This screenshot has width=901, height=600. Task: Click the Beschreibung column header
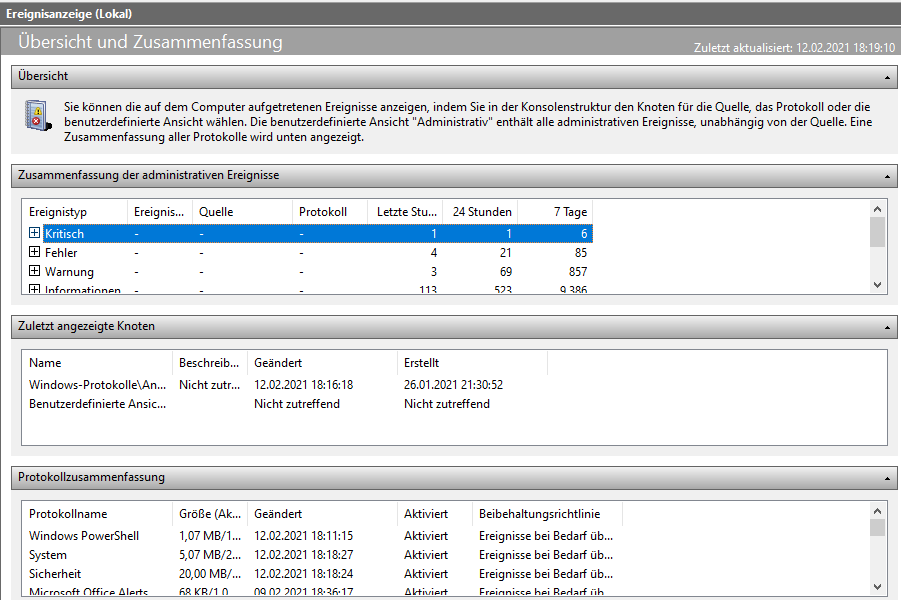(210, 363)
